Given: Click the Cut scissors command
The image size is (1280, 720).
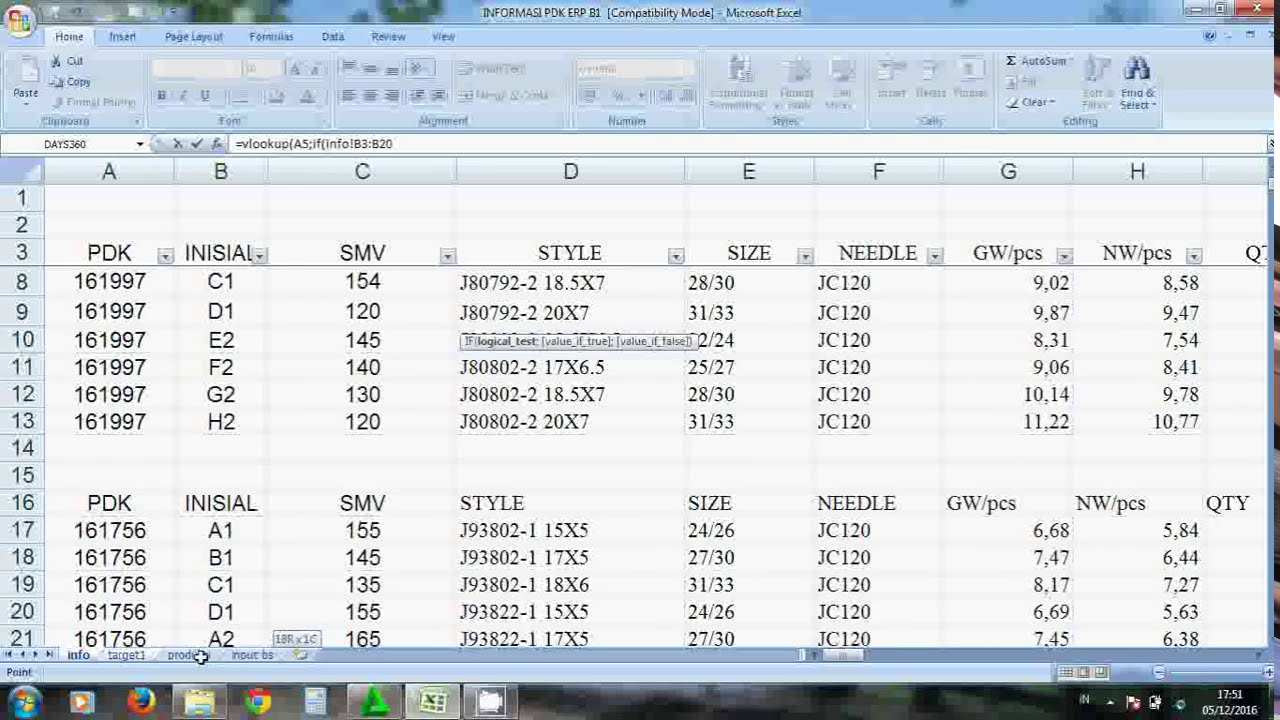Looking at the screenshot, I should (67, 61).
